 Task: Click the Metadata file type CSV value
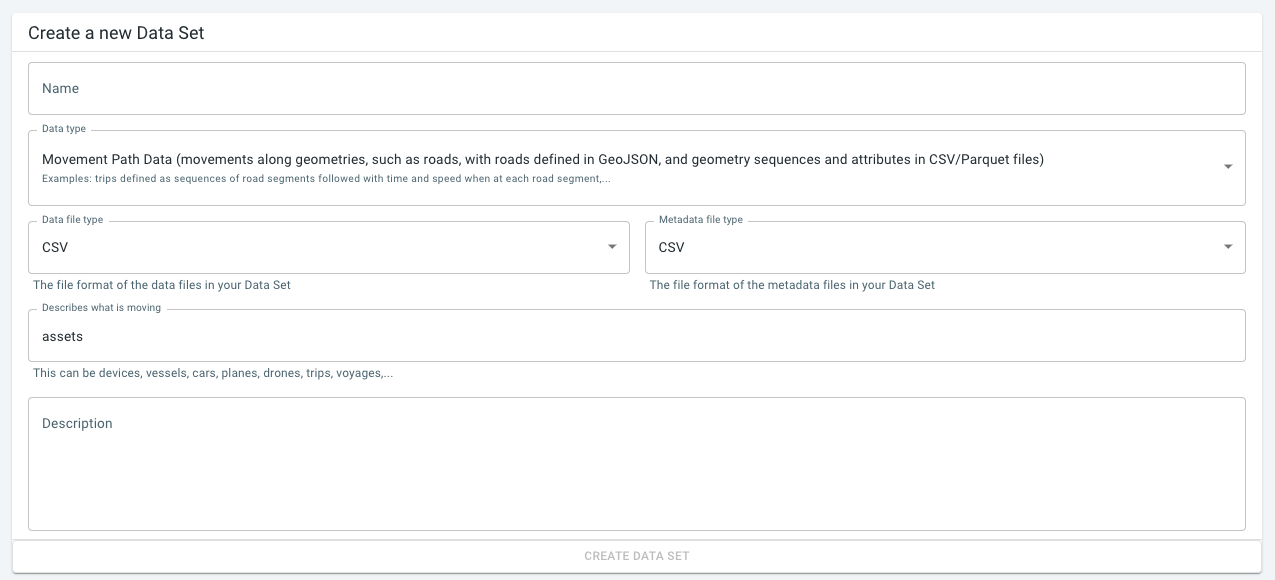(670, 246)
